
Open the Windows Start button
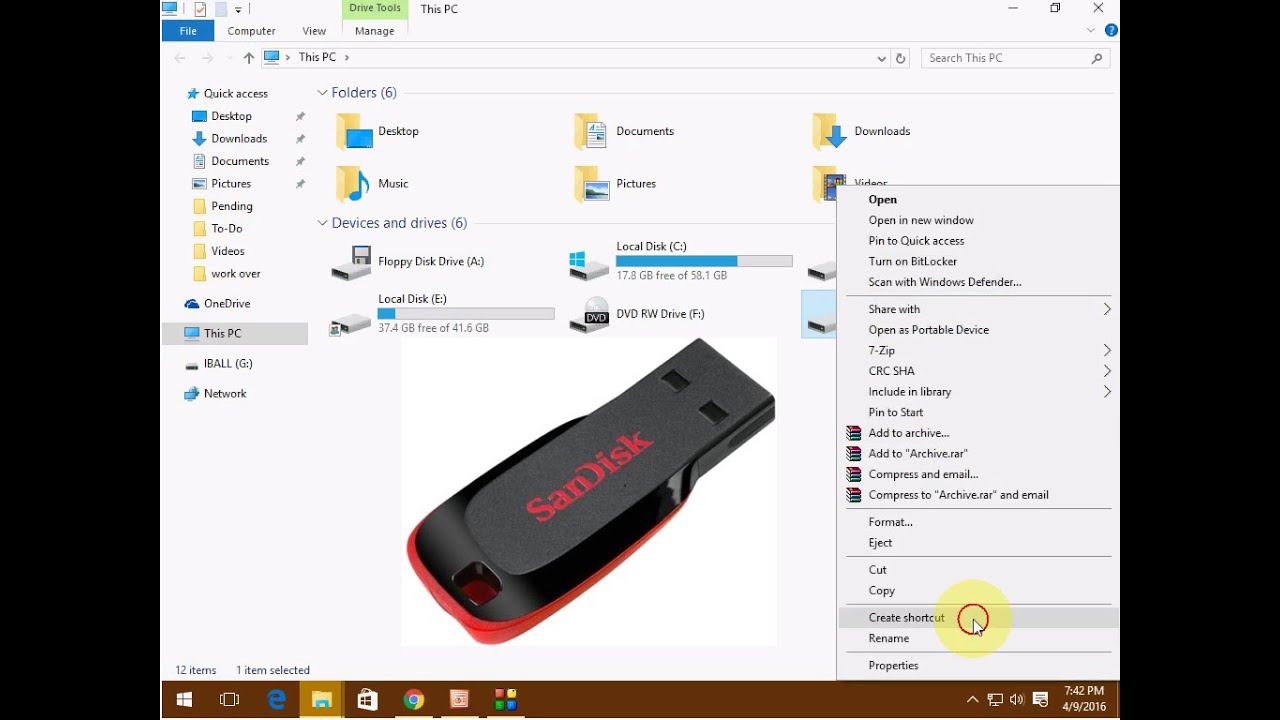click(184, 700)
